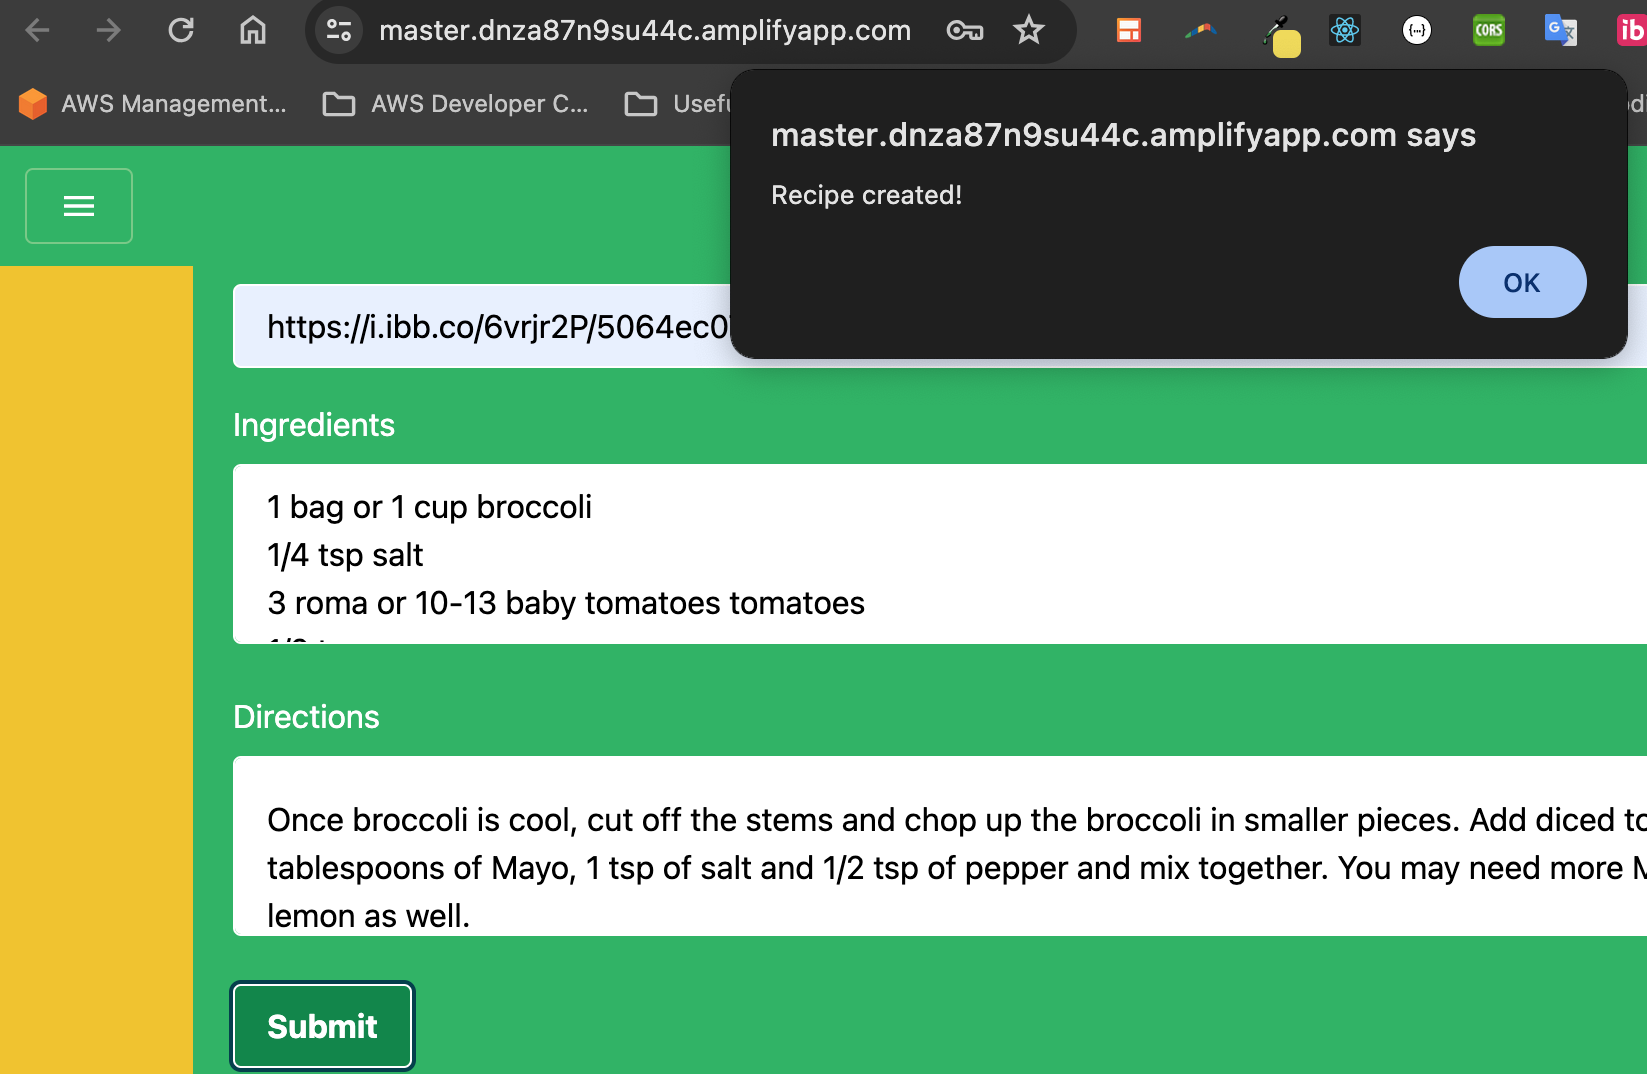The height and width of the screenshot is (1074, 1647).
Task: Focus the image URL input field
Action: pos(480,326)
